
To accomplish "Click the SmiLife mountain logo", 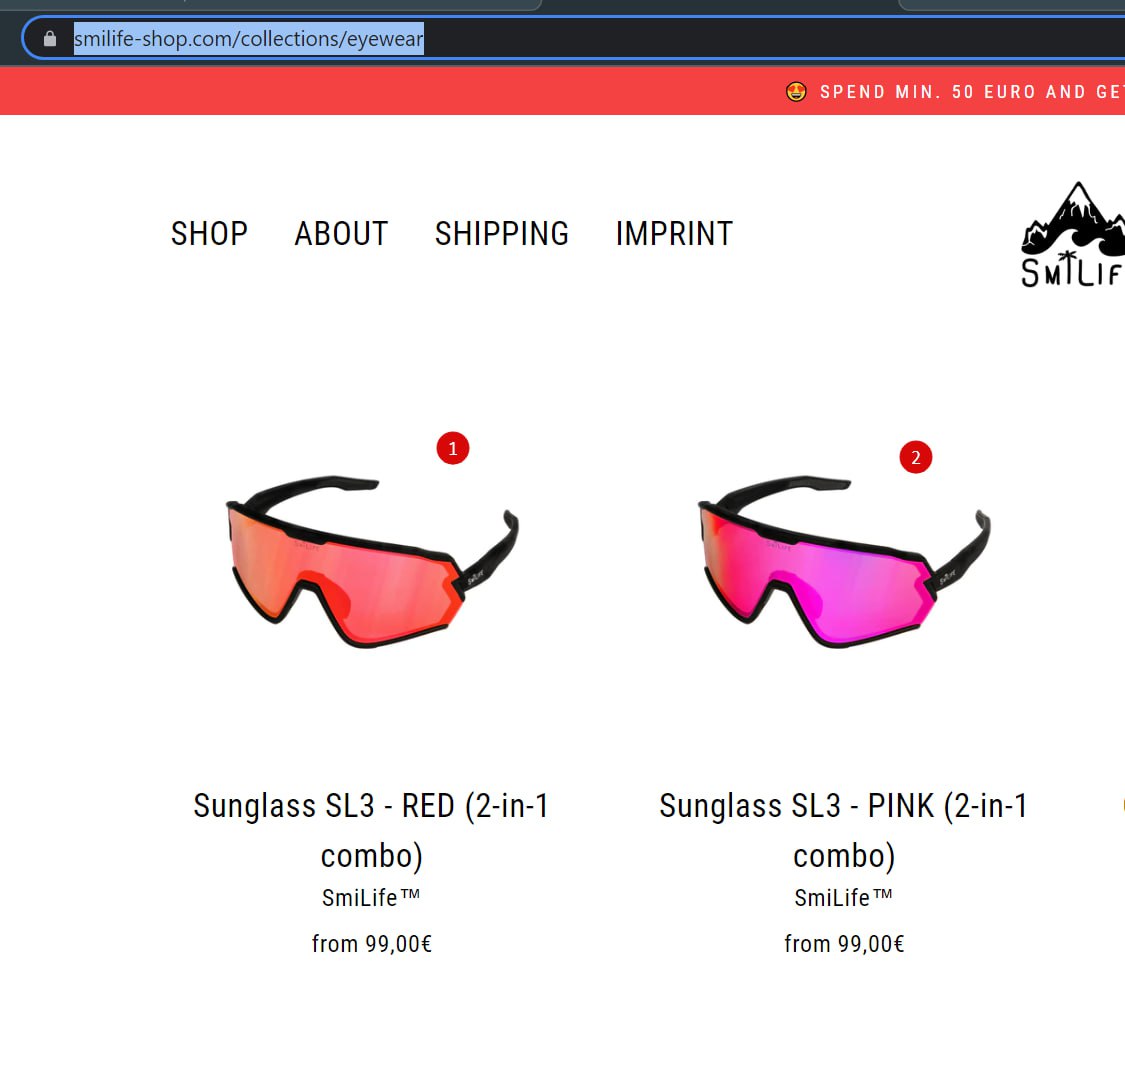I will point(1073,235).
